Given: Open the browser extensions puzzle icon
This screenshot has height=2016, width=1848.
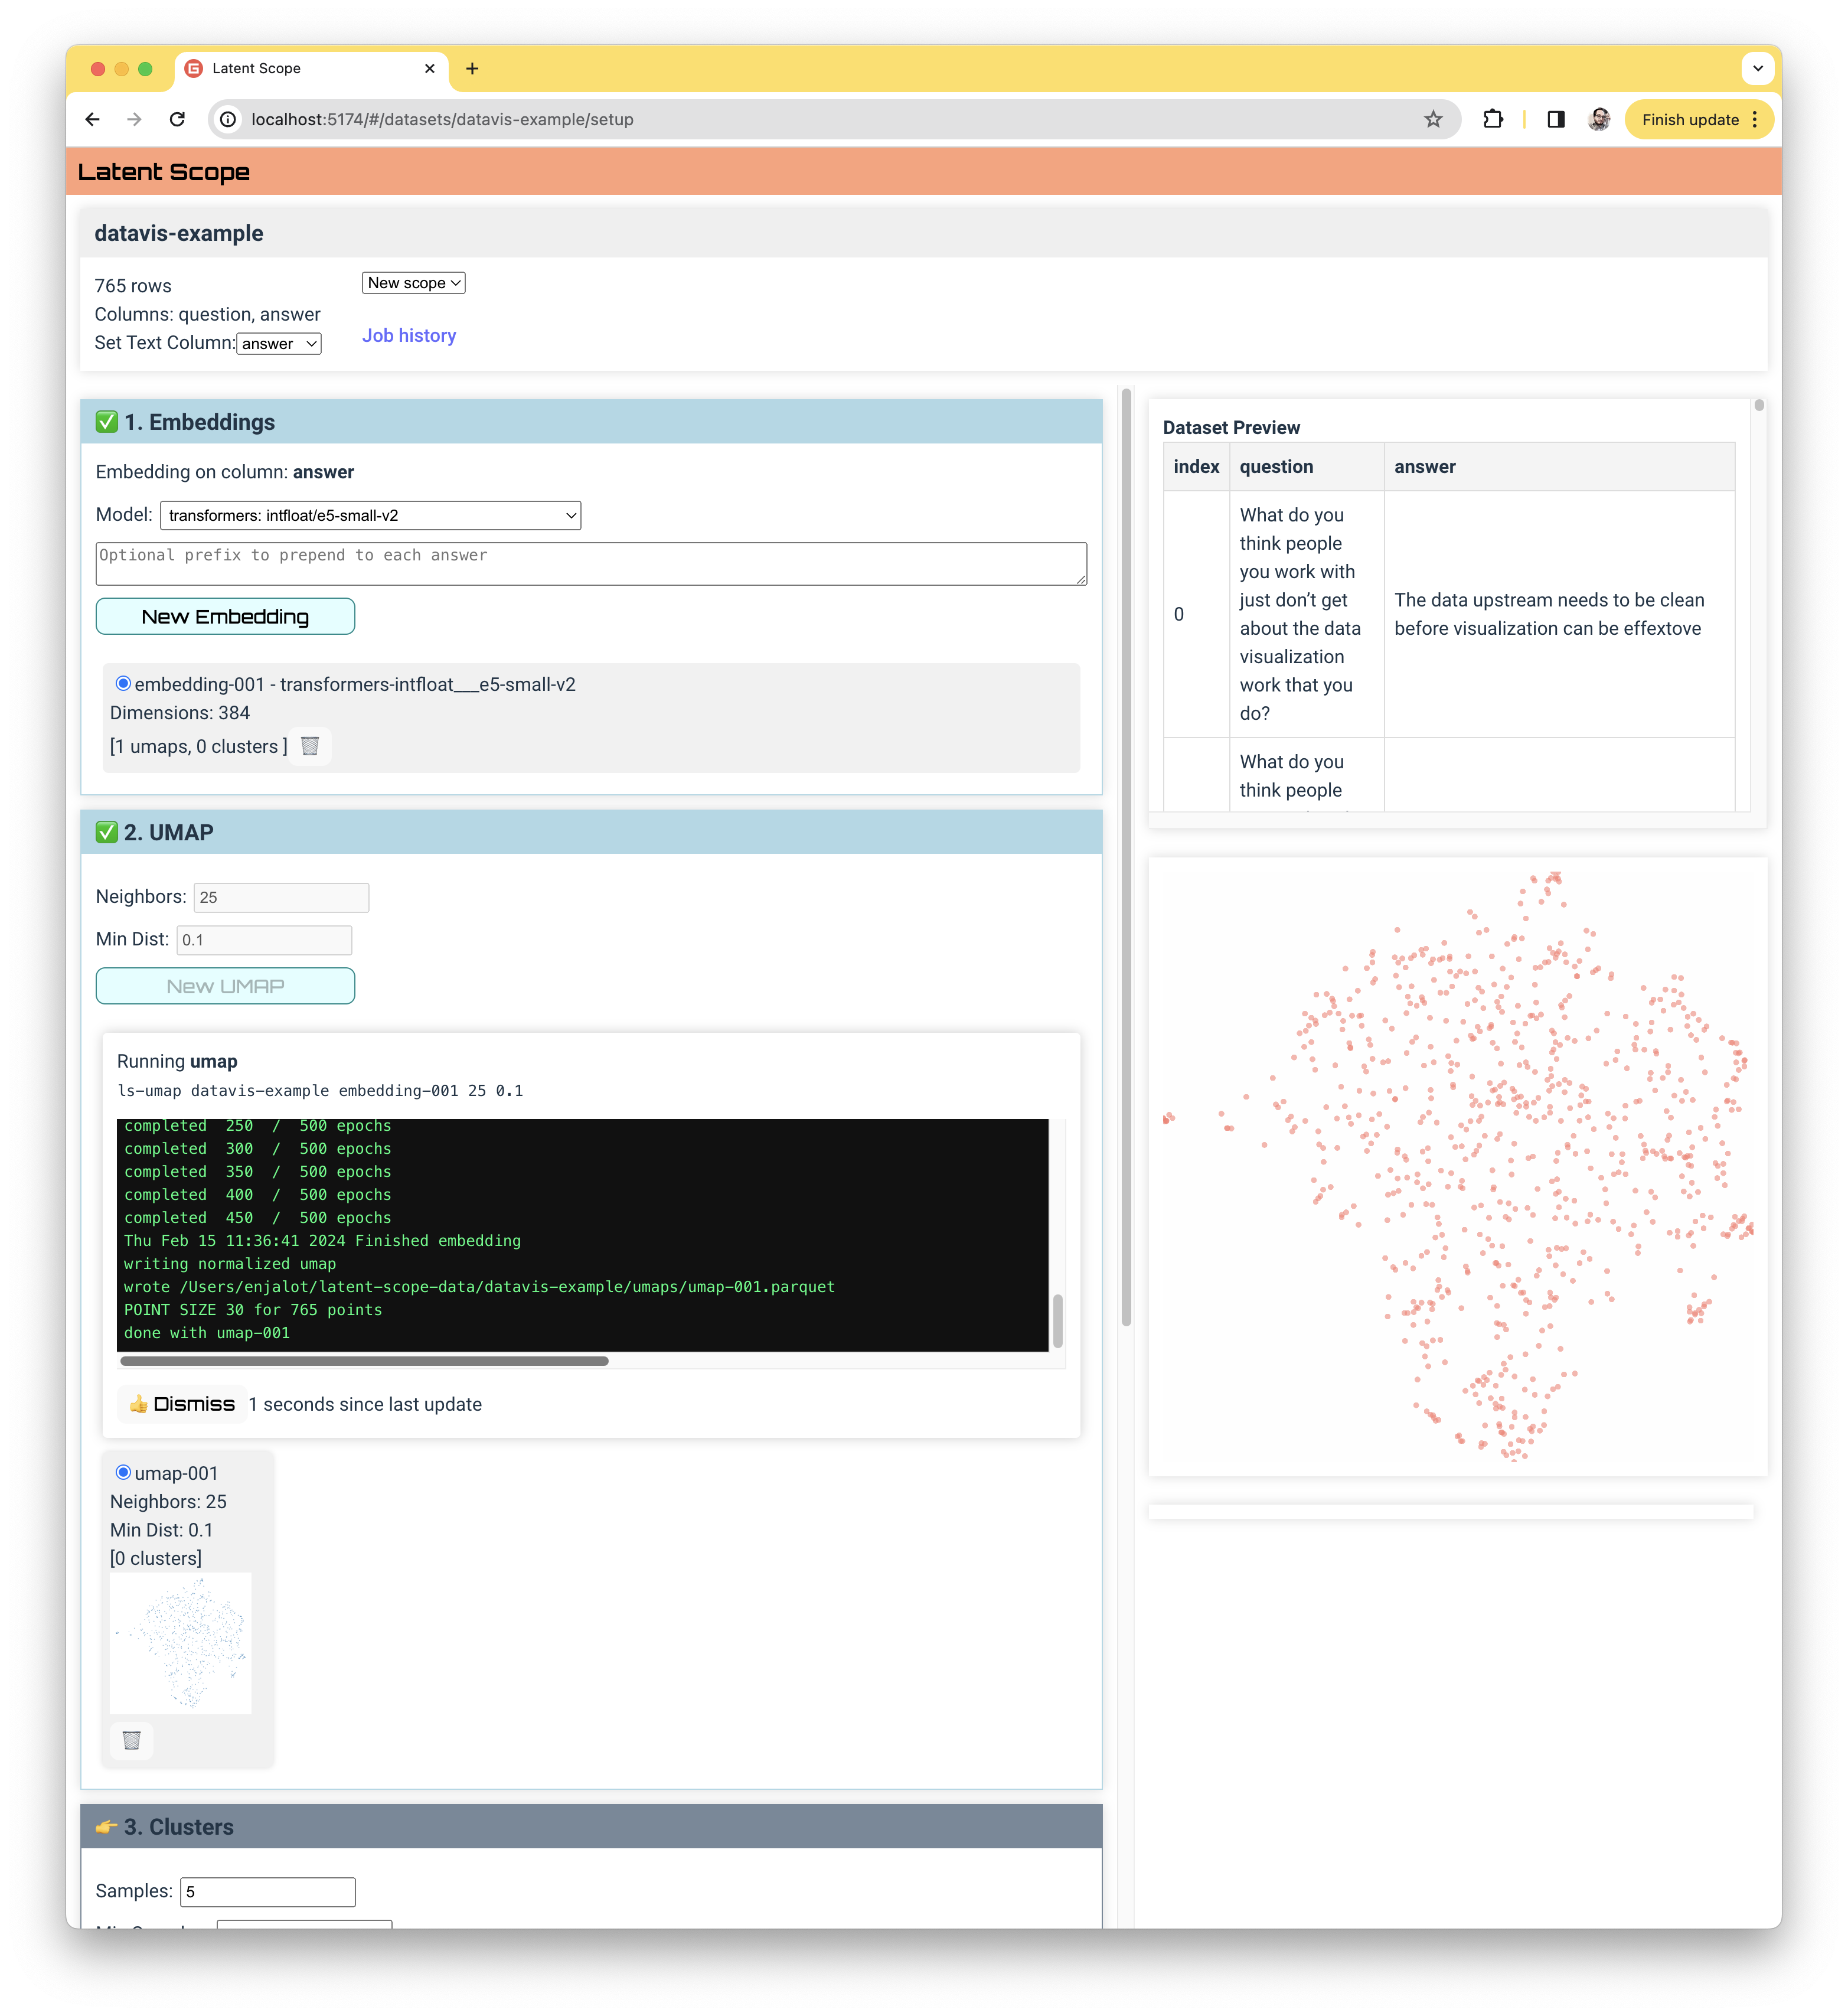Looking at the screenshot, I should pyautogui.click(x=1494, y=119).
